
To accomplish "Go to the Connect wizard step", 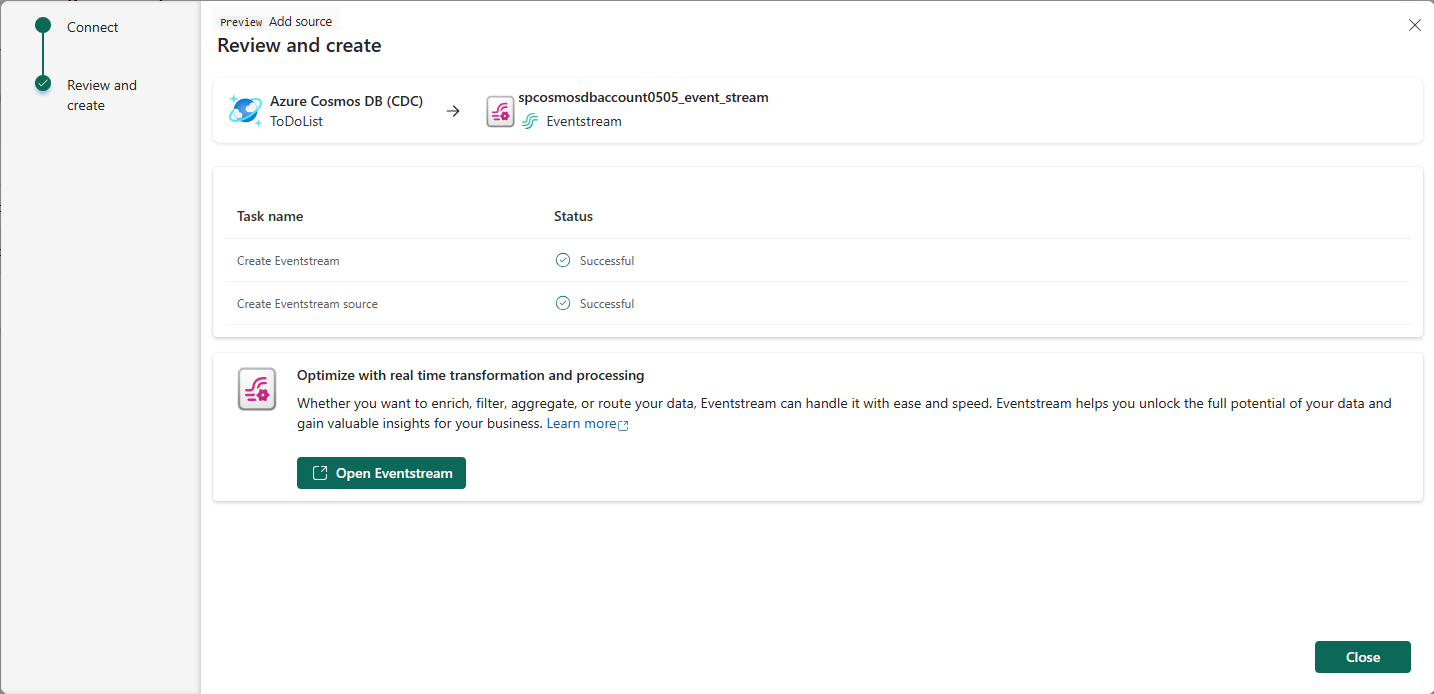I will [x=92, y=27].
